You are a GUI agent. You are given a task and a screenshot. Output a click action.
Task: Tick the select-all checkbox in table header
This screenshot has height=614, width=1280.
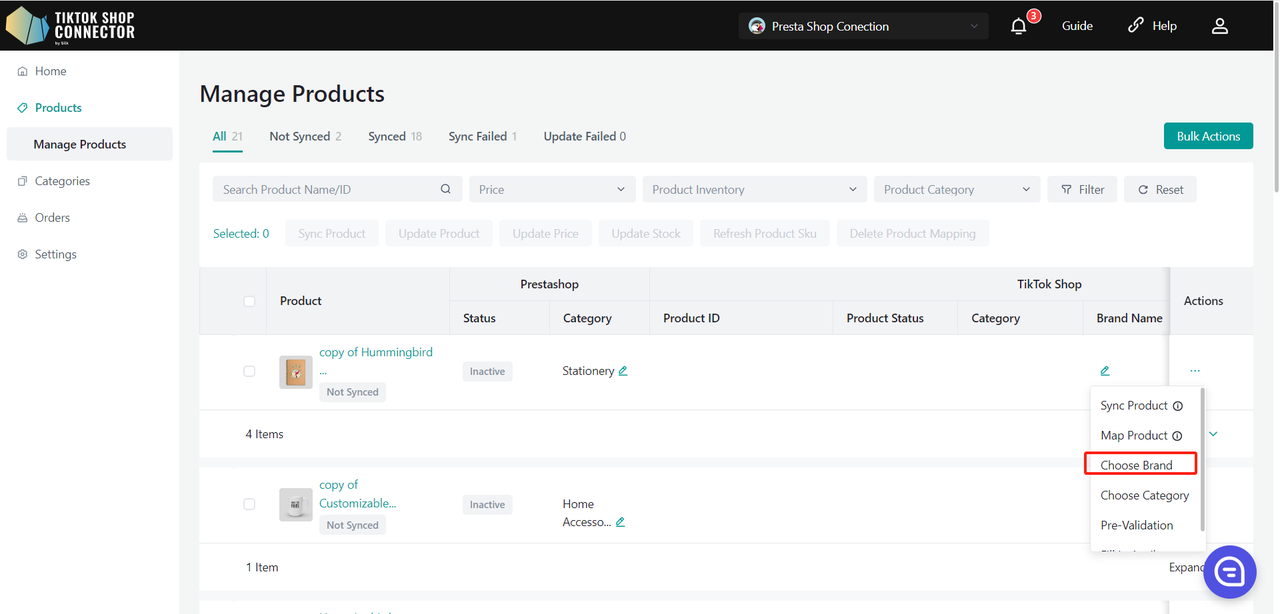click(249, 301)
